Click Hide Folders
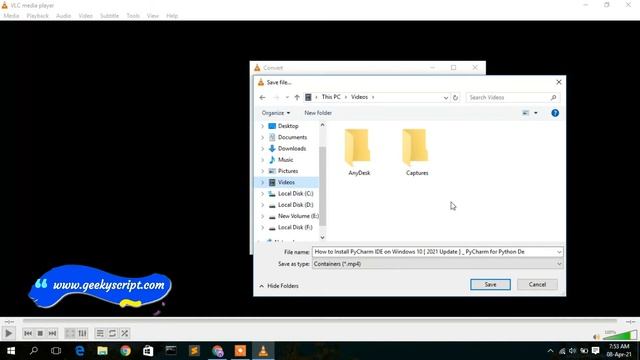640x360 pixels. click(279, 286)
